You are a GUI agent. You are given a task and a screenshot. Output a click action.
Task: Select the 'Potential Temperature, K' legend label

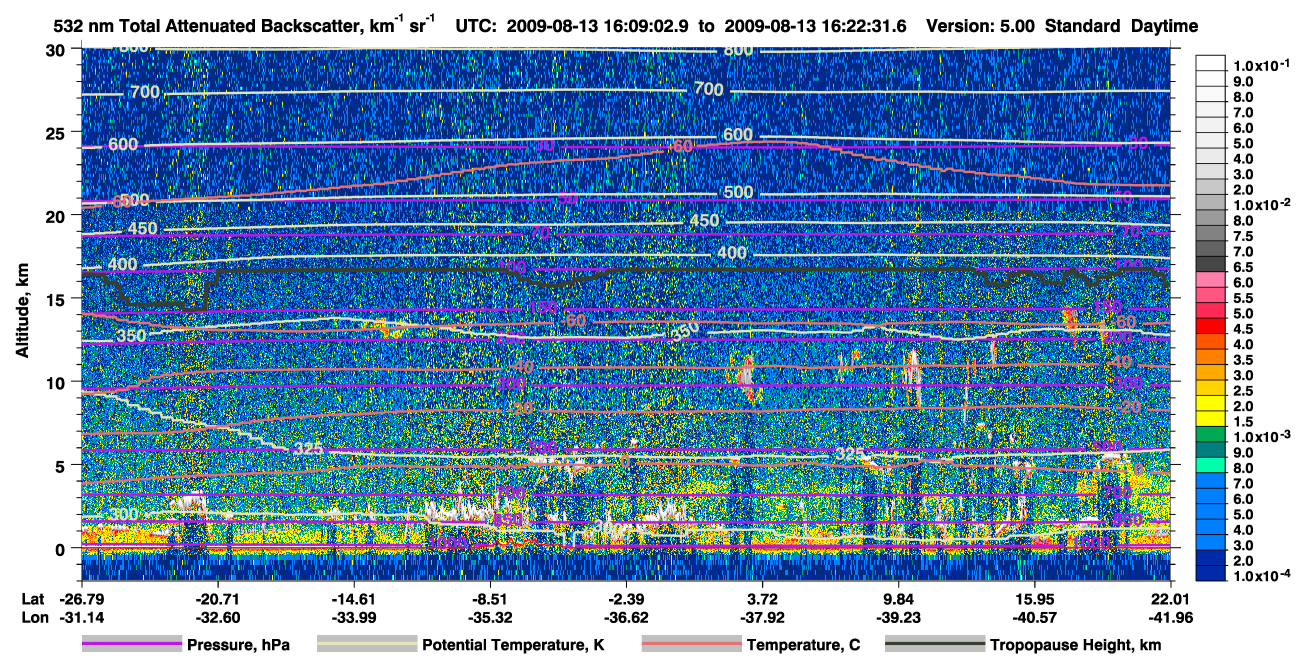click(x=513, y=645)
